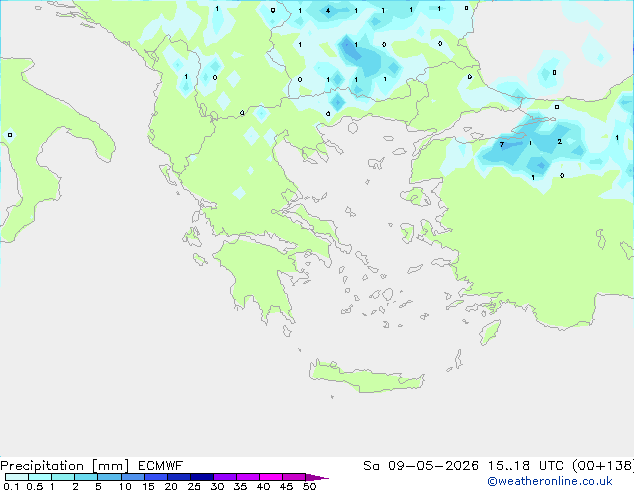Click the map precipitation value "7"

click(x=502, y=144)
